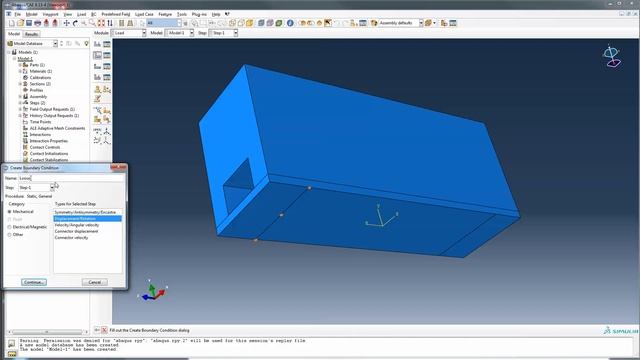Open the Viewport menu
This screenshot has width=640, height=360.
51,14
